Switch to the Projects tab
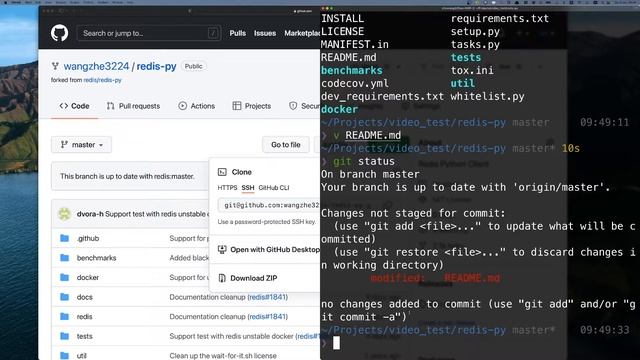This screenshot has height=360, width=640. [251, 106]
